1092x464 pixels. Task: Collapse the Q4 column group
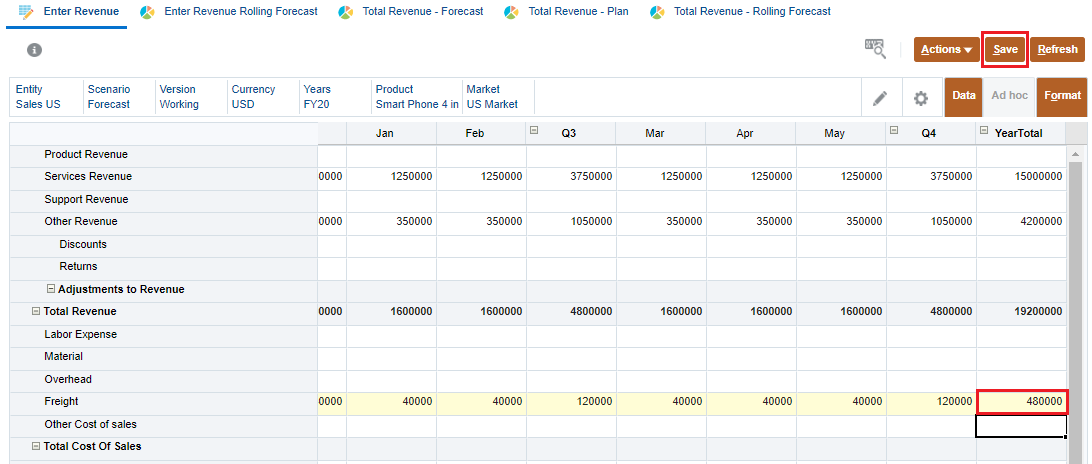[x=894, y=130]
